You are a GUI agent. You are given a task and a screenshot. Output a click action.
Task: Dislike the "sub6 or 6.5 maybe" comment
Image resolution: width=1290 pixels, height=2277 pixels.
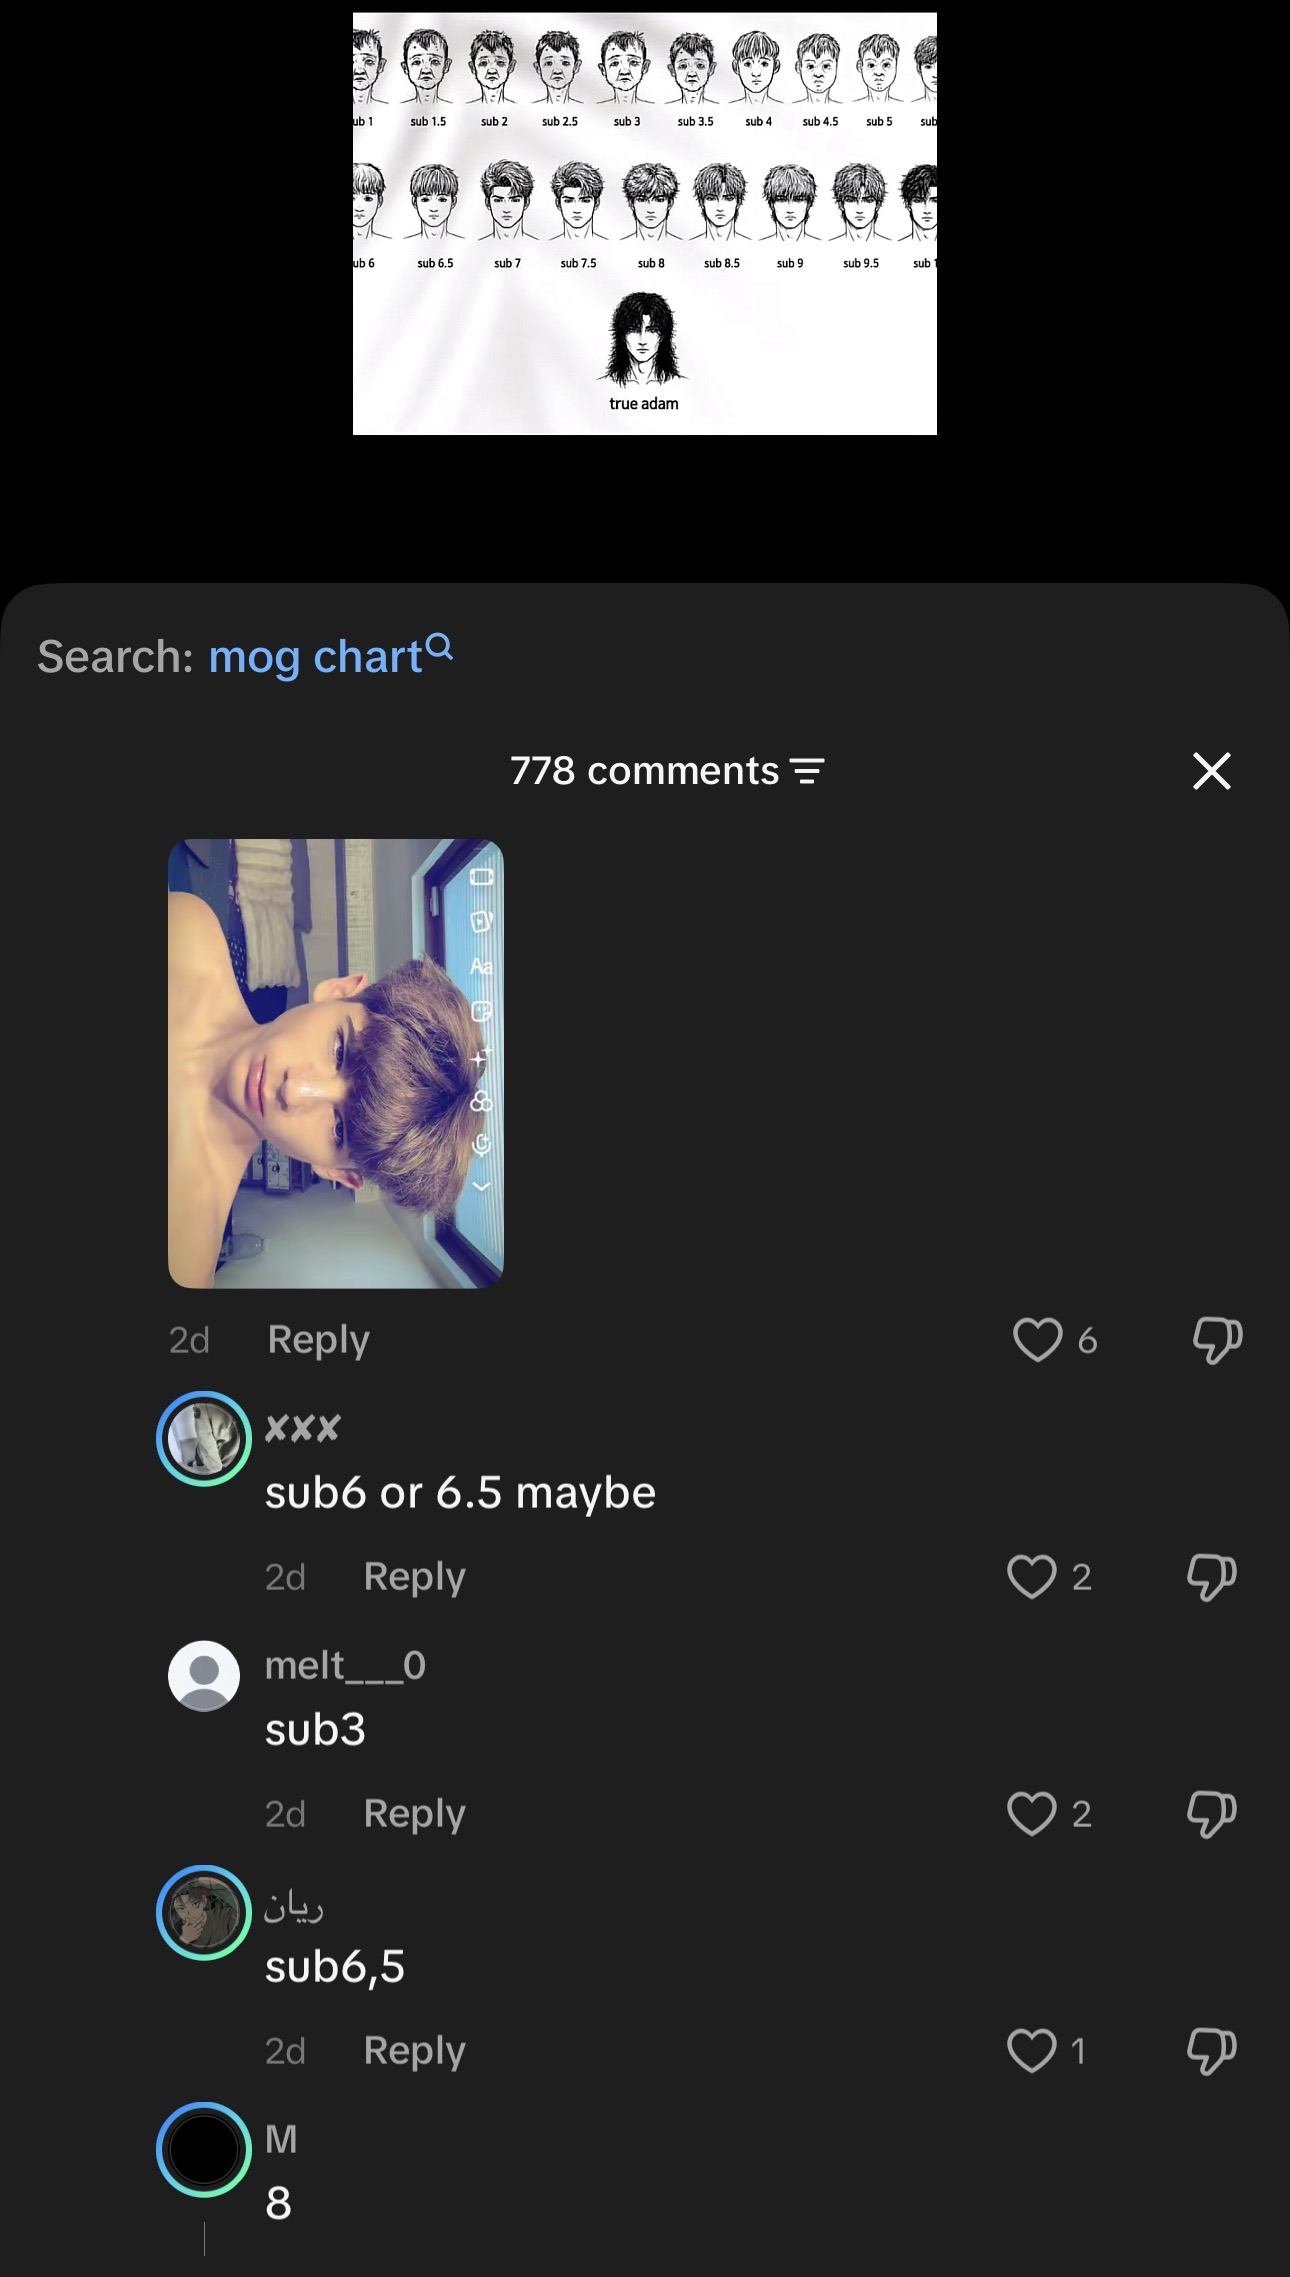coord(1211,1577)
